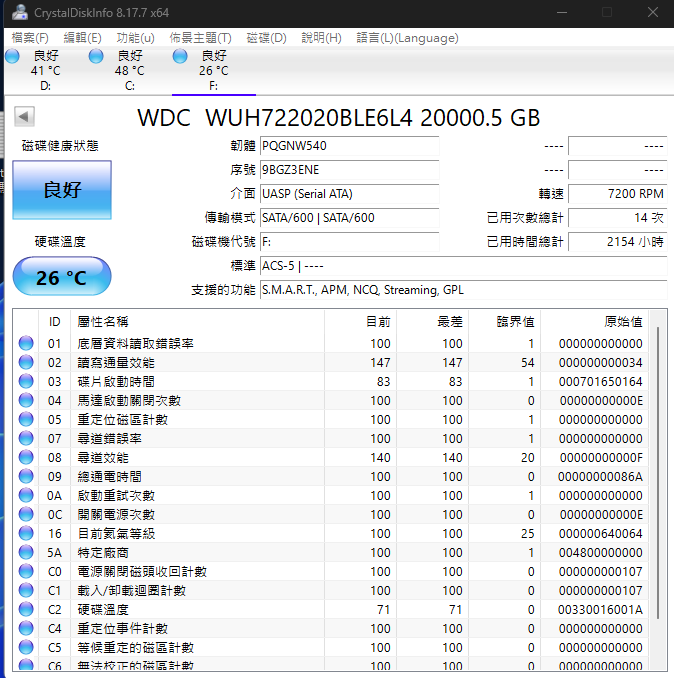
Task: Switch to the F: 26 °C disk tab
Action: [214, 70]
